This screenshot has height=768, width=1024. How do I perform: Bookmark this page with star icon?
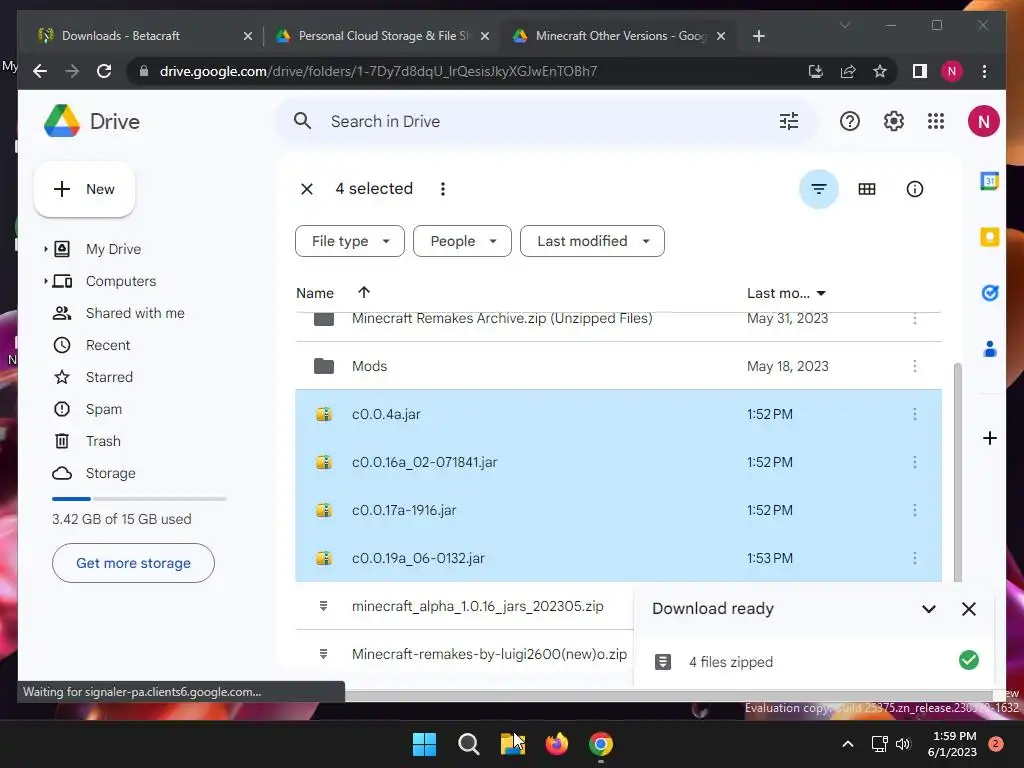click(x=880, y=71)
